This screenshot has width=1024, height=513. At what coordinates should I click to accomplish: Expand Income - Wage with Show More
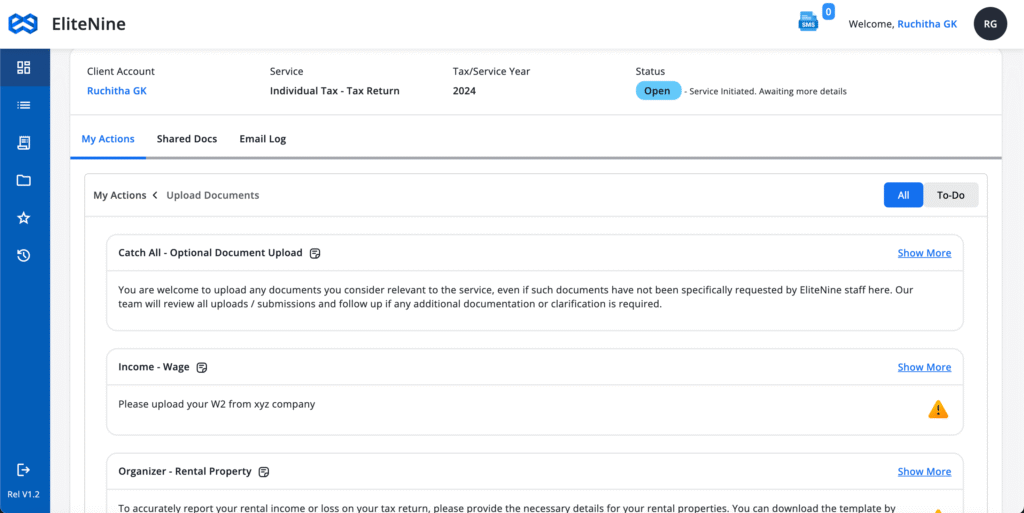(924, 367)
